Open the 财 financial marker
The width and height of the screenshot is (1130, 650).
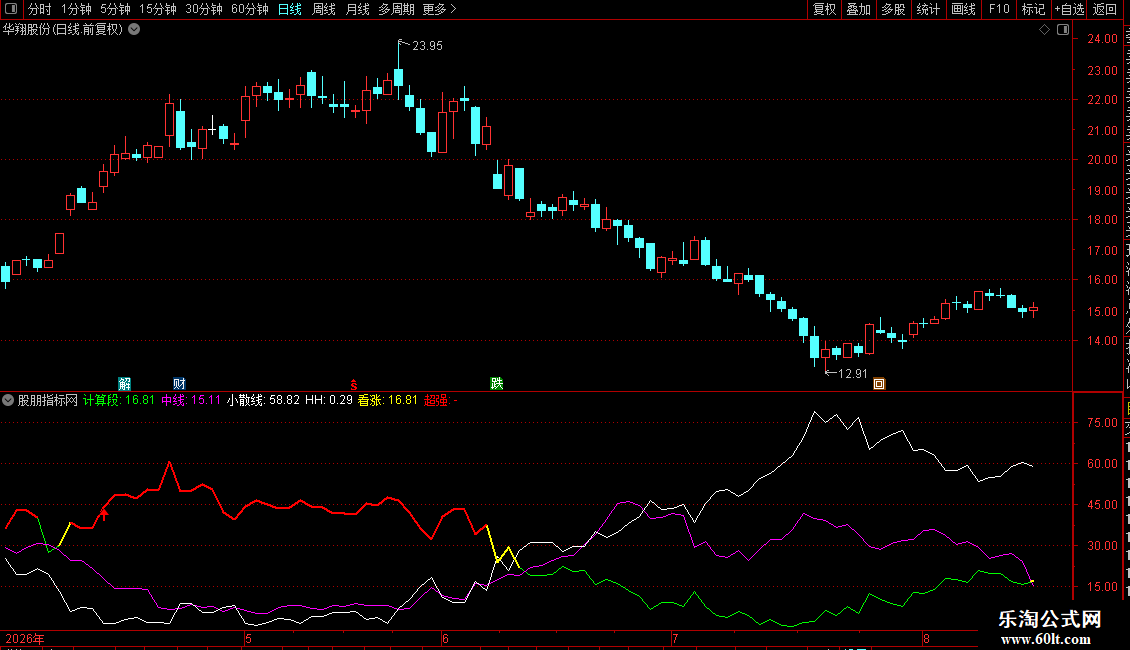(x=179, y=383)
